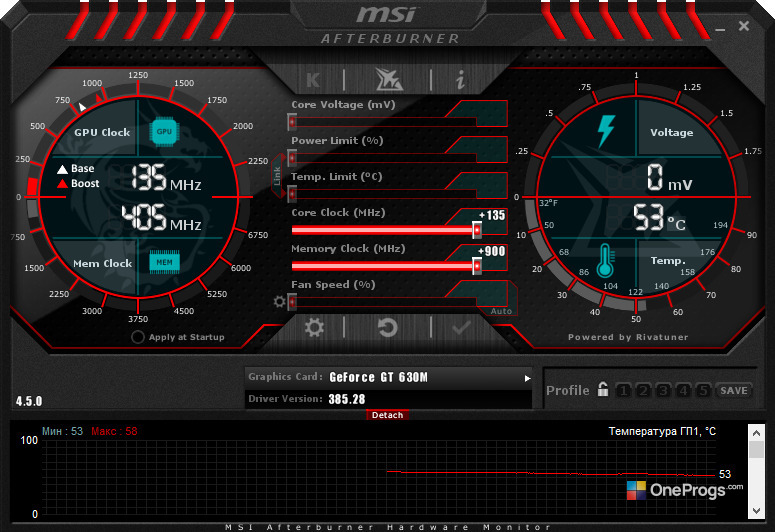Enable Apply at Startup

(x=138, y=337)
